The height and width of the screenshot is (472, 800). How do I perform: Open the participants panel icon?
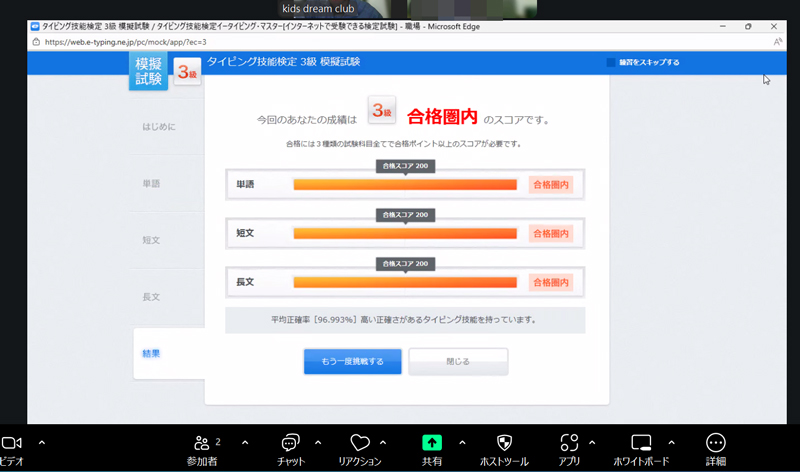(x=202, y=443)
